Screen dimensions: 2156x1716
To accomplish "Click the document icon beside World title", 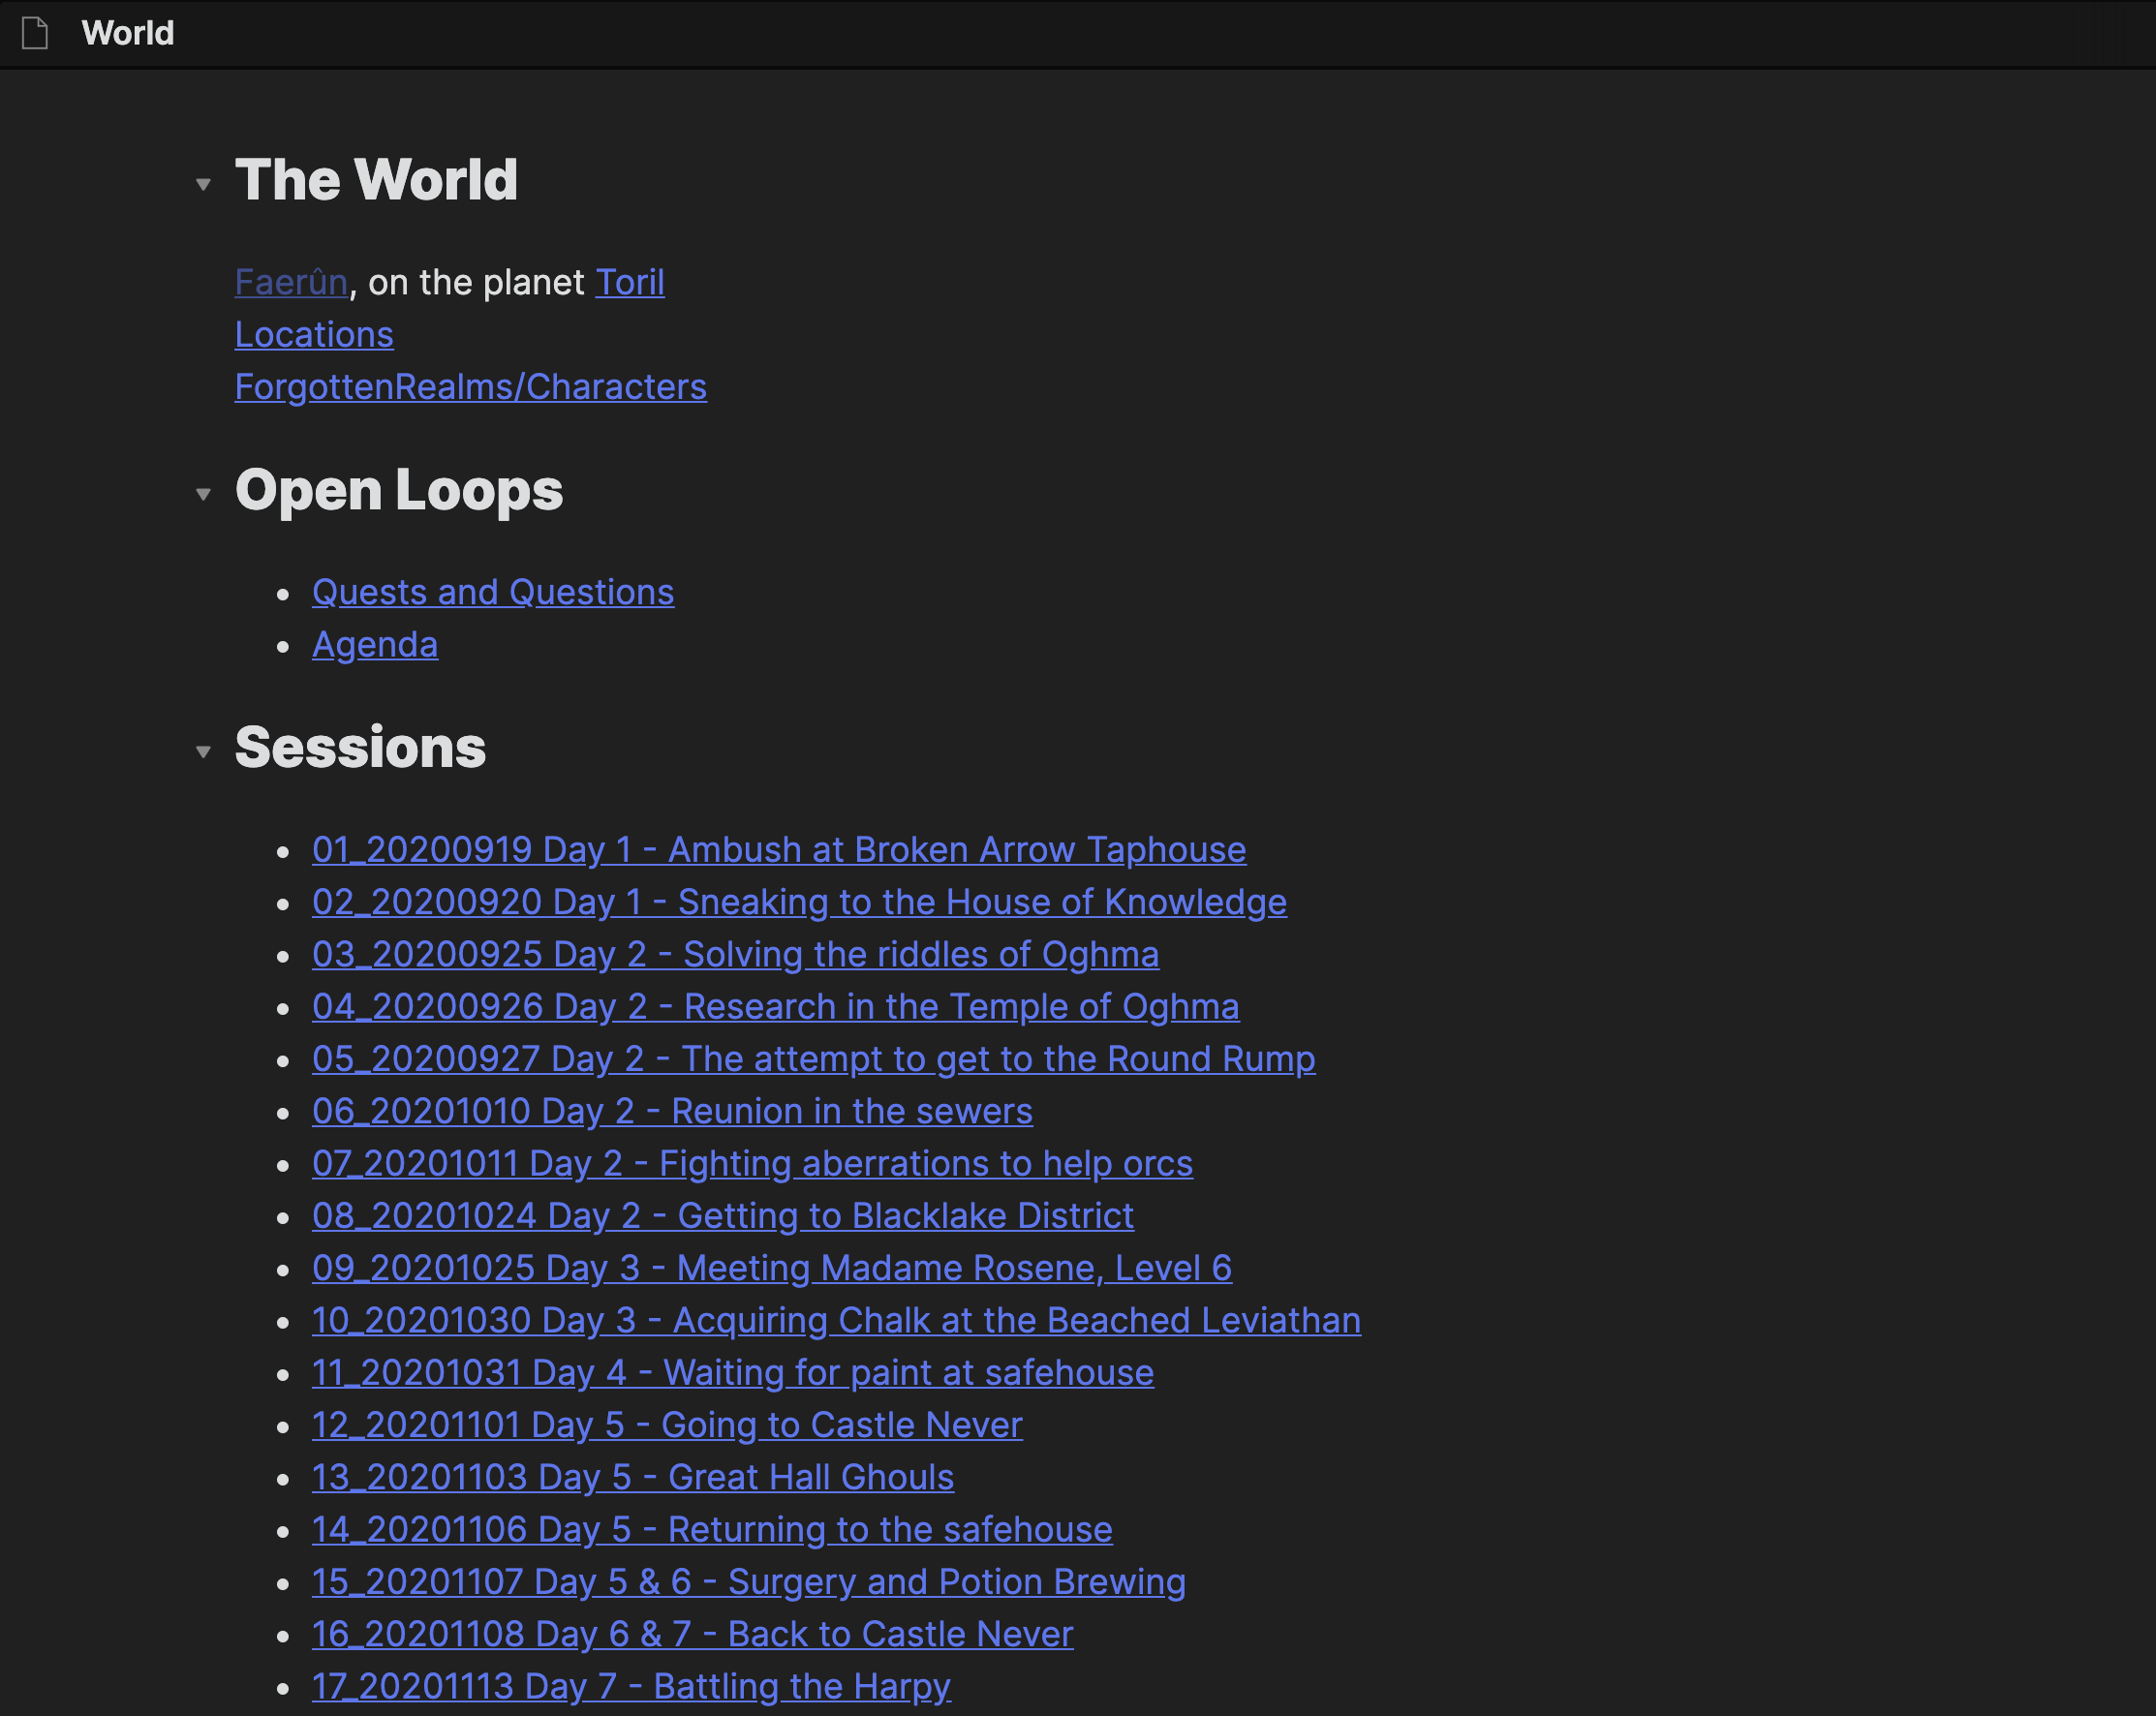I will pos(35,33).
